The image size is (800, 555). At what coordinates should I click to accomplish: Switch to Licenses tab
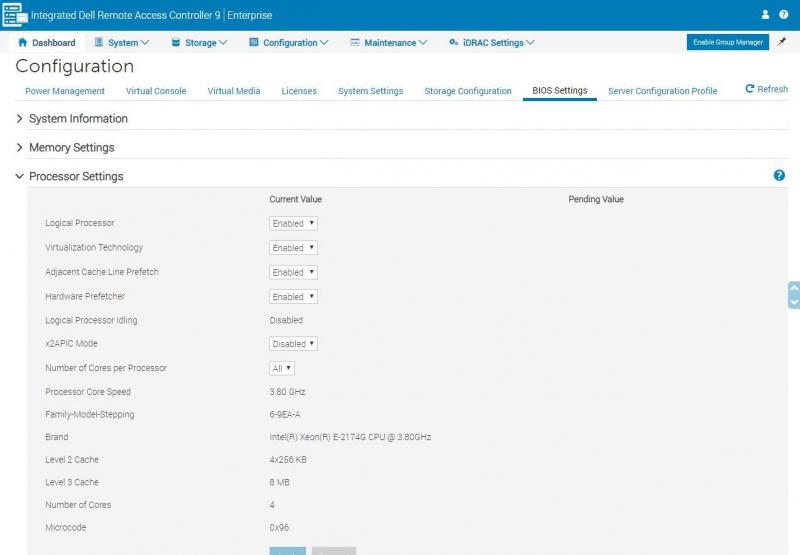point(299,91)
